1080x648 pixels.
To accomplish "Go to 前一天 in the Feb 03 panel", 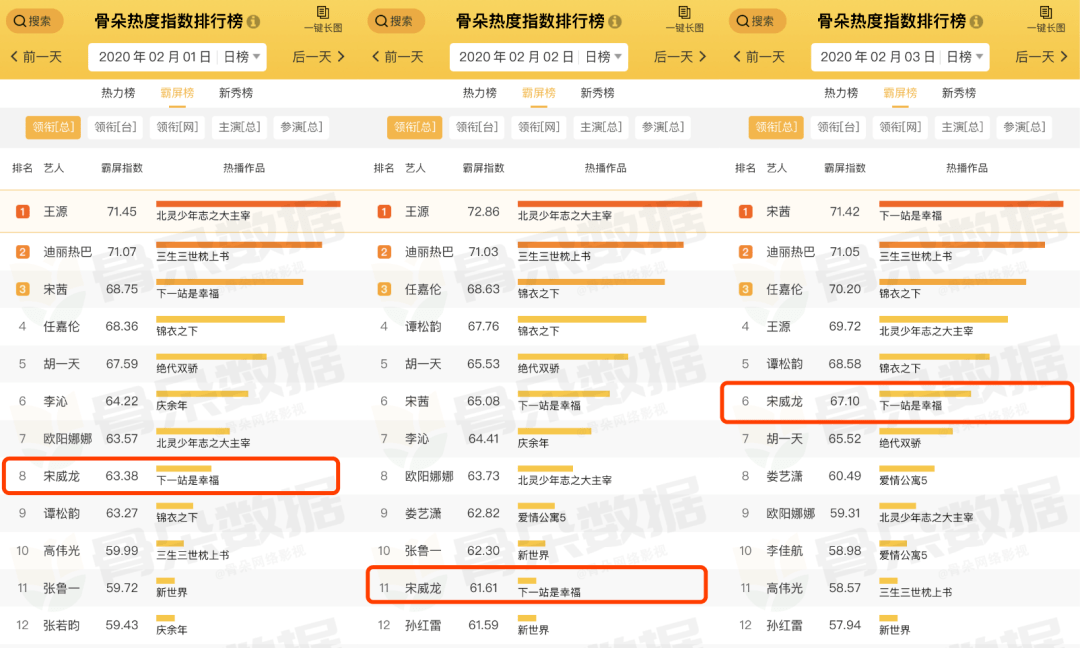I will tap(760, 56).
